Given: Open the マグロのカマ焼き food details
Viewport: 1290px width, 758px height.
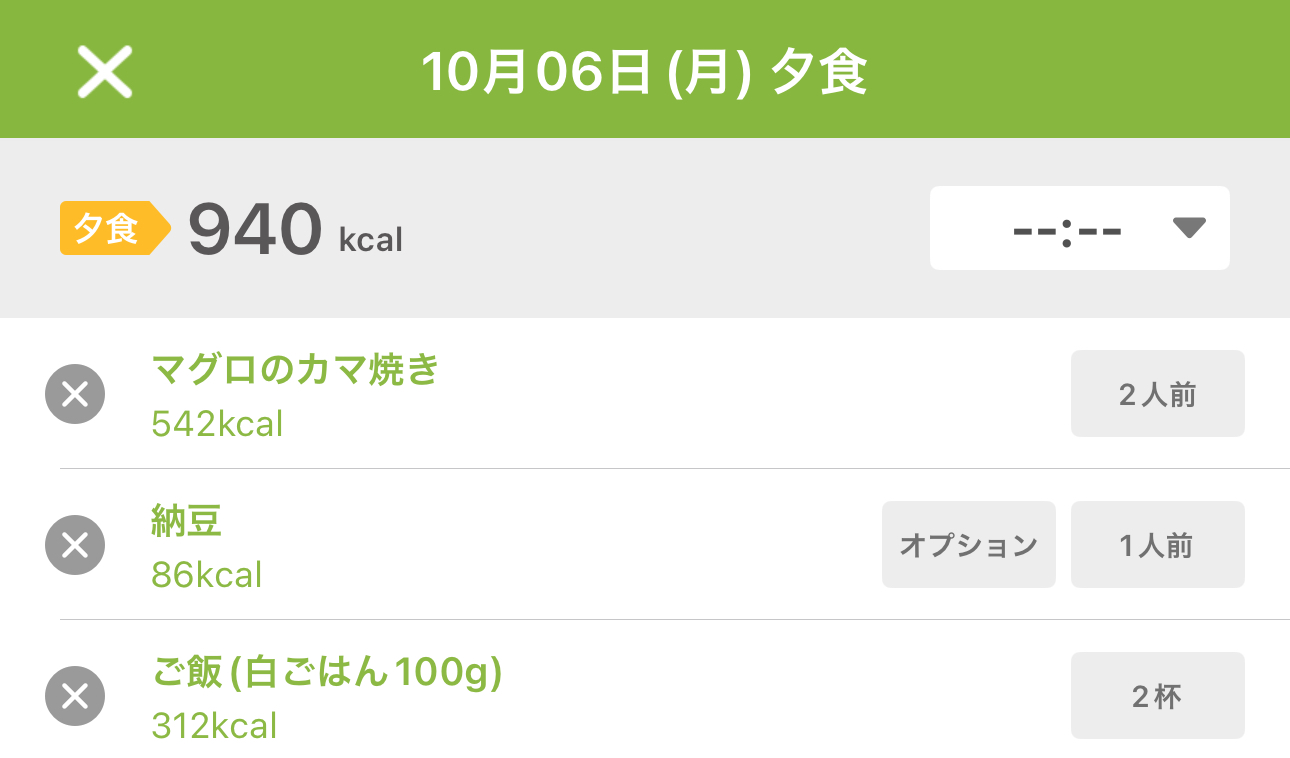Looking at the screenshot, I should (x=295, y=371).
